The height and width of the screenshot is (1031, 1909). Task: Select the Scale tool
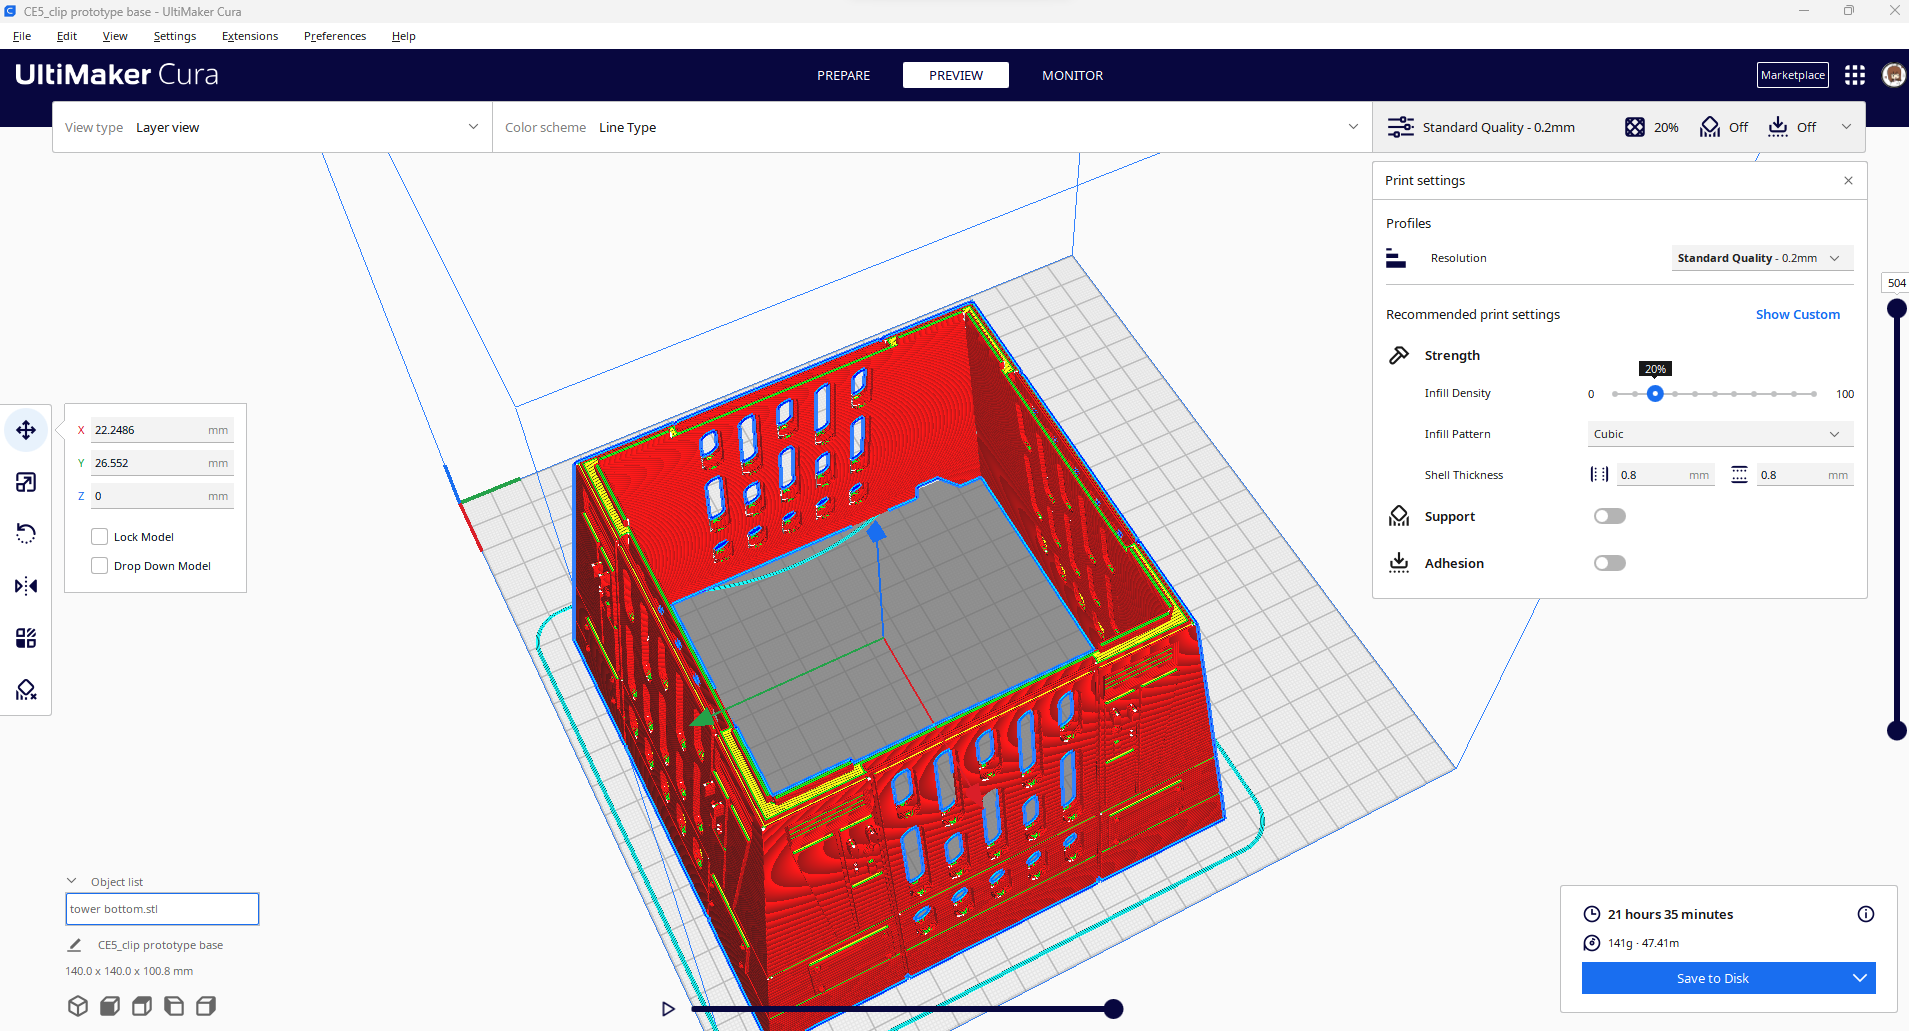coord(25,482)
